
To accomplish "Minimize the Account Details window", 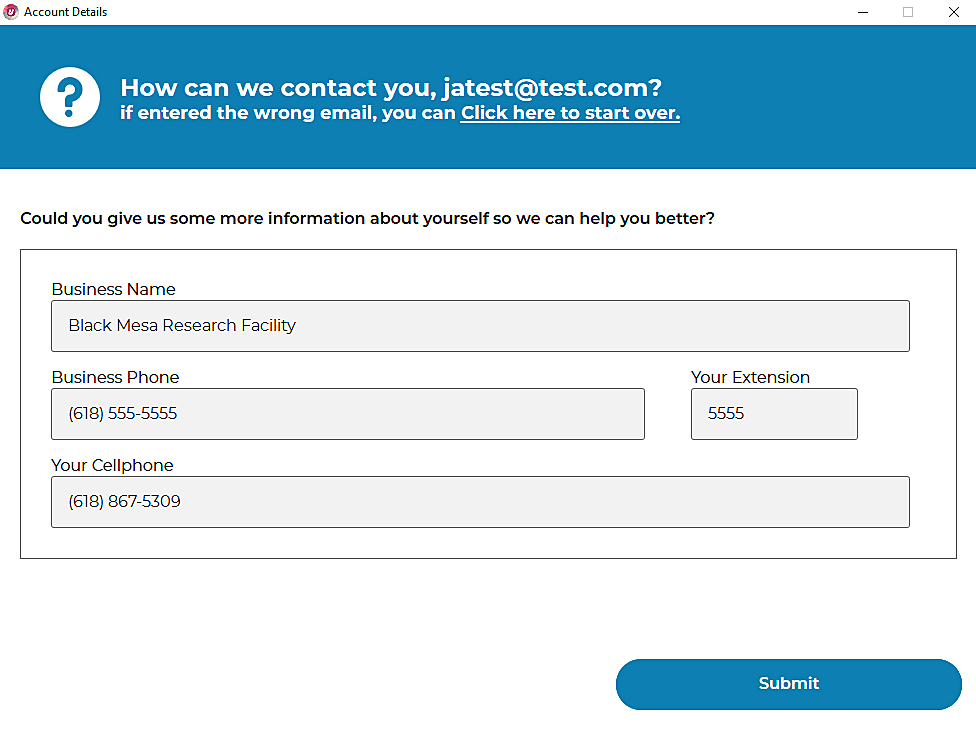I will click(862, 12).
